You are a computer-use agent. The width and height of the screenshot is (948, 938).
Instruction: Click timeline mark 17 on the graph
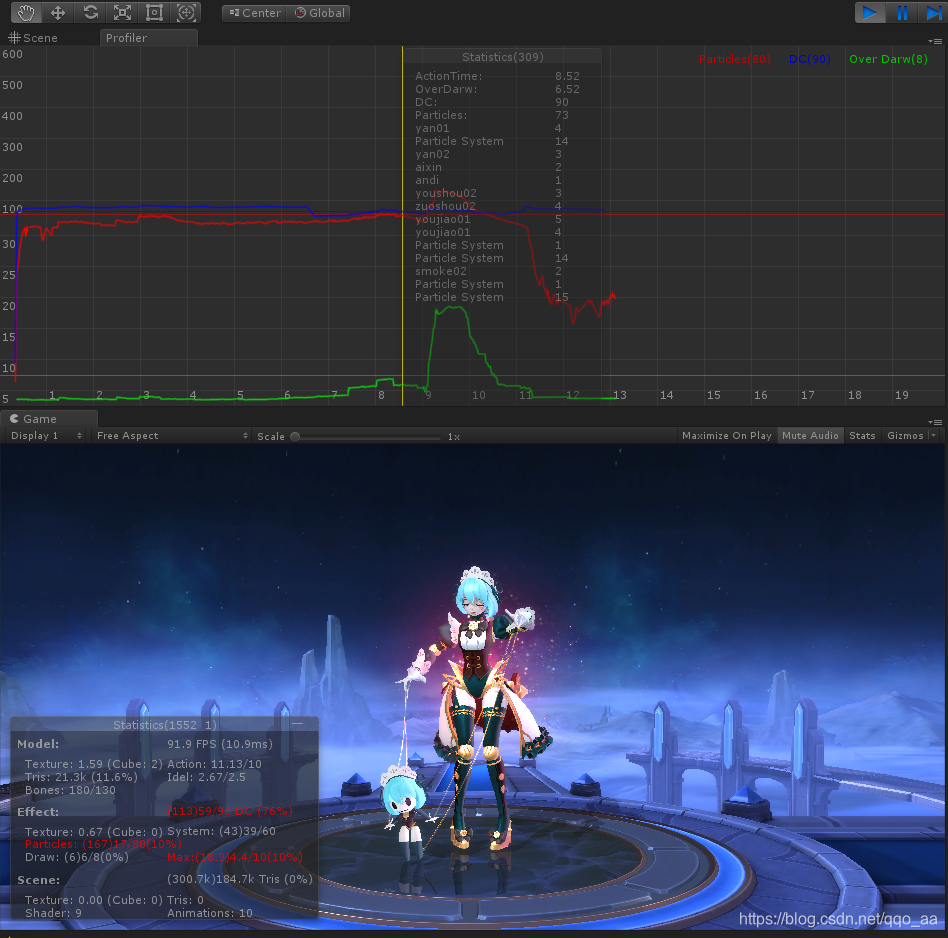point(808,395)
